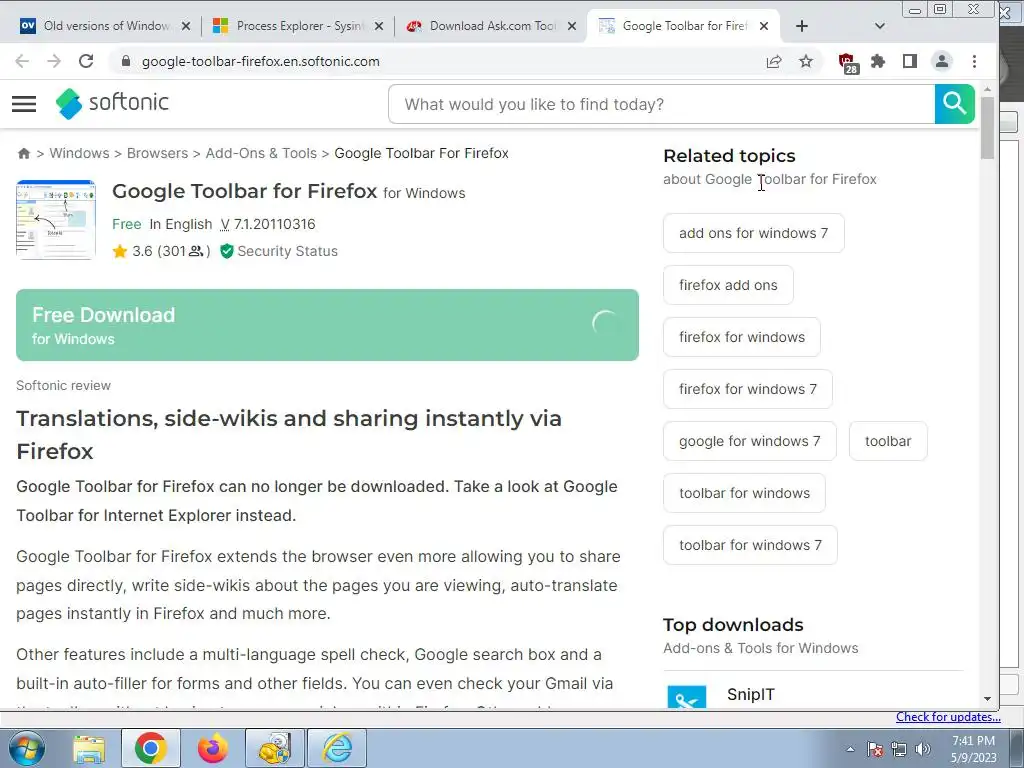Open a new browser tab
This screenshot has height=768, width=1024.
(x=802, y=26)
